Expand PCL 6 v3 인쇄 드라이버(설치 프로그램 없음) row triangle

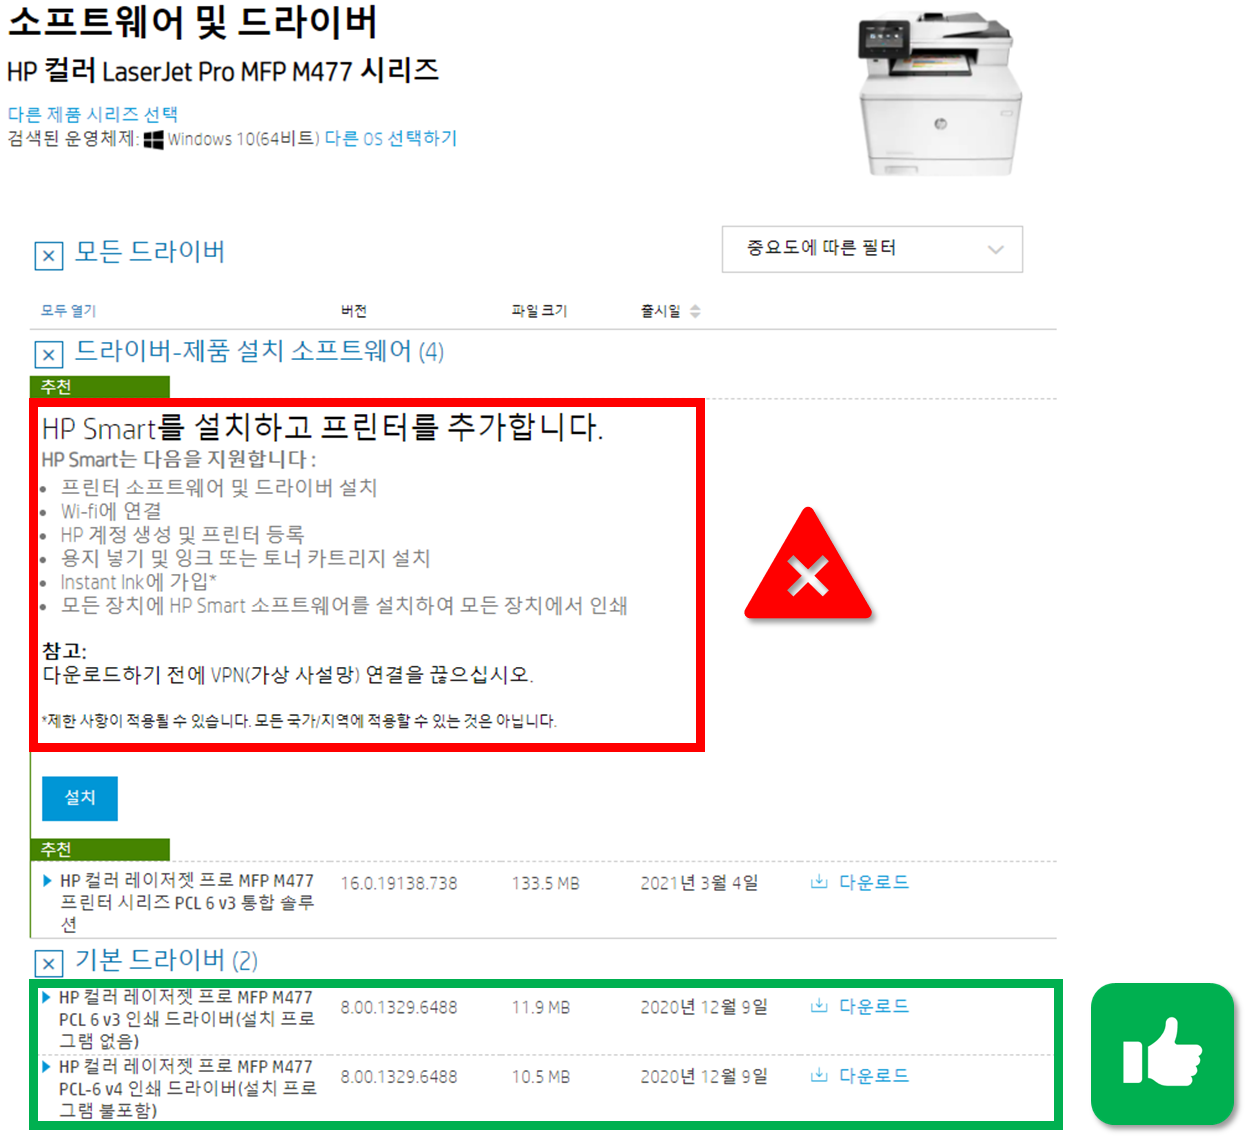pyautogui.click(x=46, y=997)
